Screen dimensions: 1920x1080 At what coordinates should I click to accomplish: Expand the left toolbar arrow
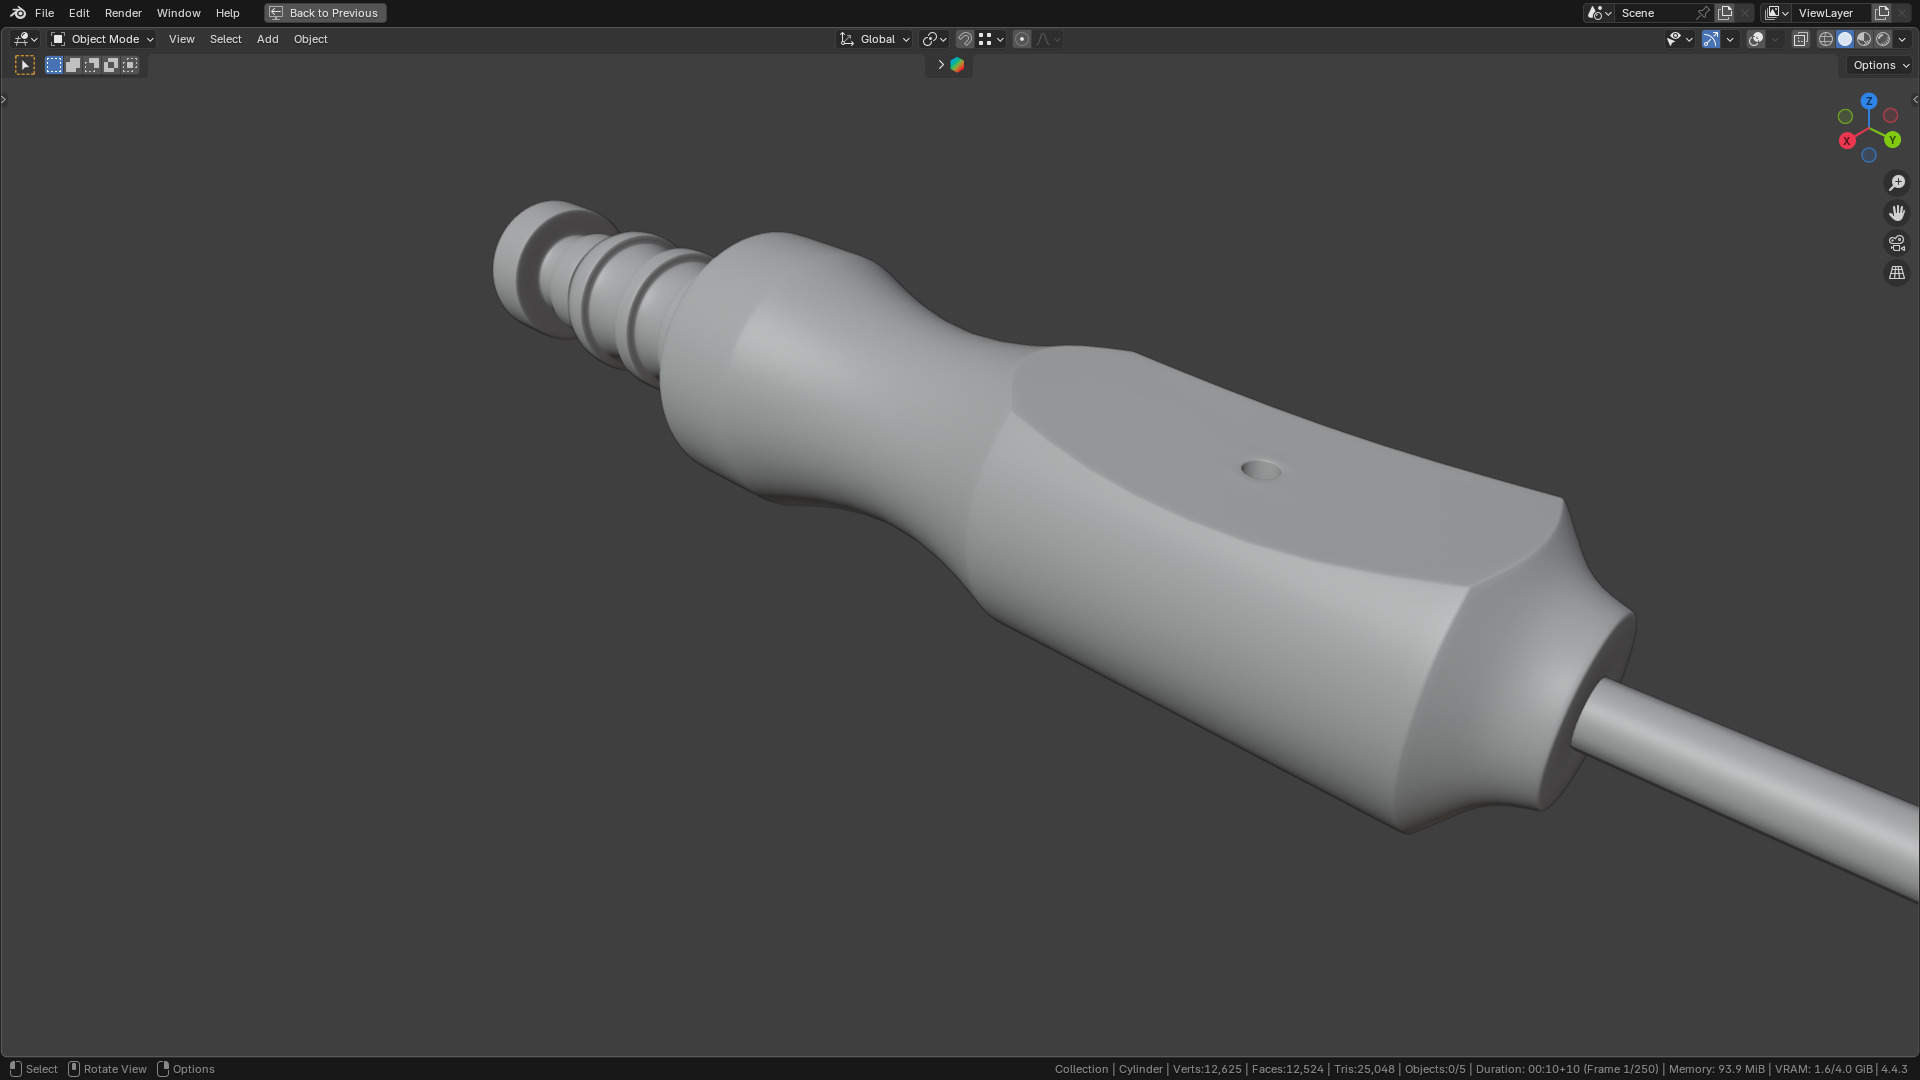(x=4, y=99)
